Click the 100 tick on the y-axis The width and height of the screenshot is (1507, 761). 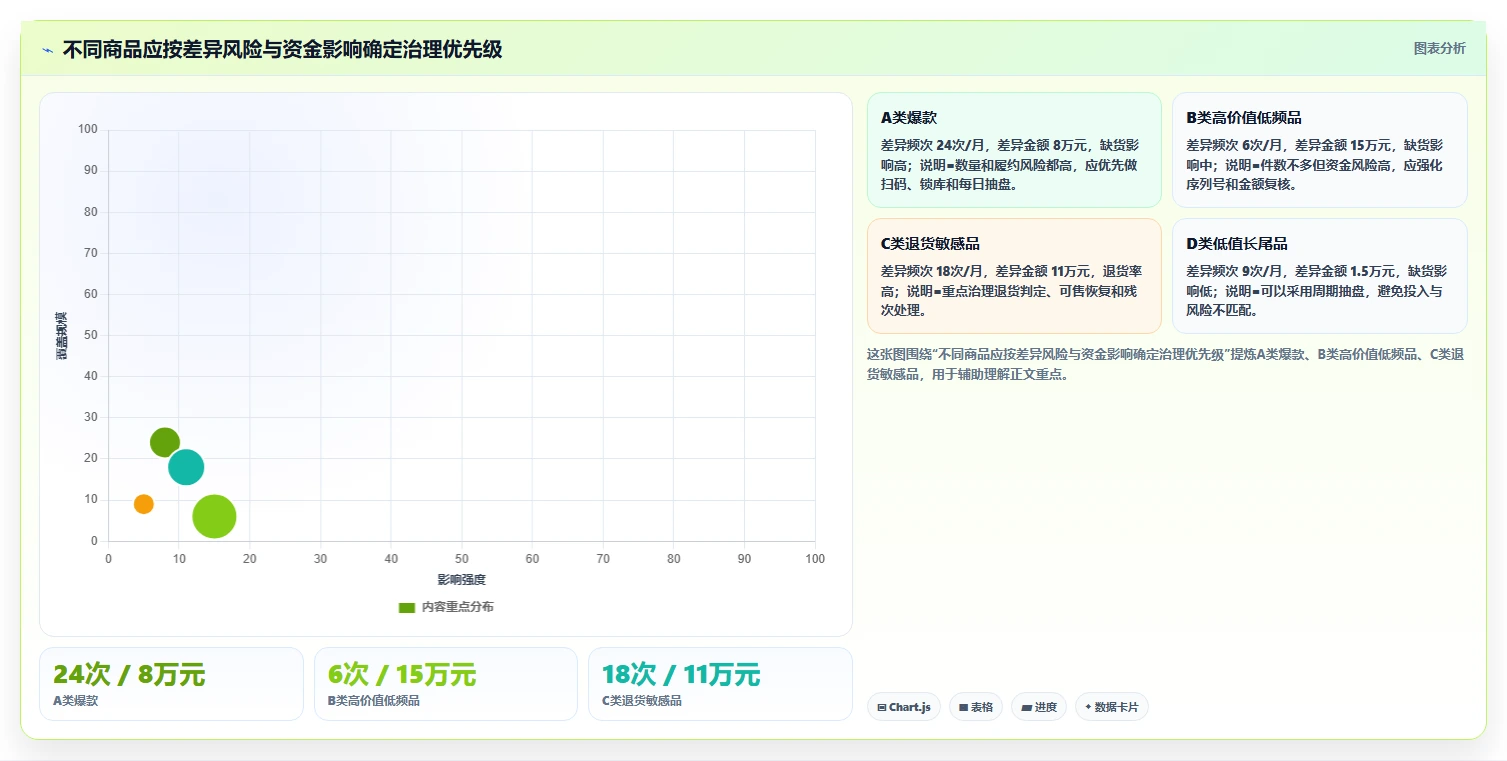coord(88,129)
